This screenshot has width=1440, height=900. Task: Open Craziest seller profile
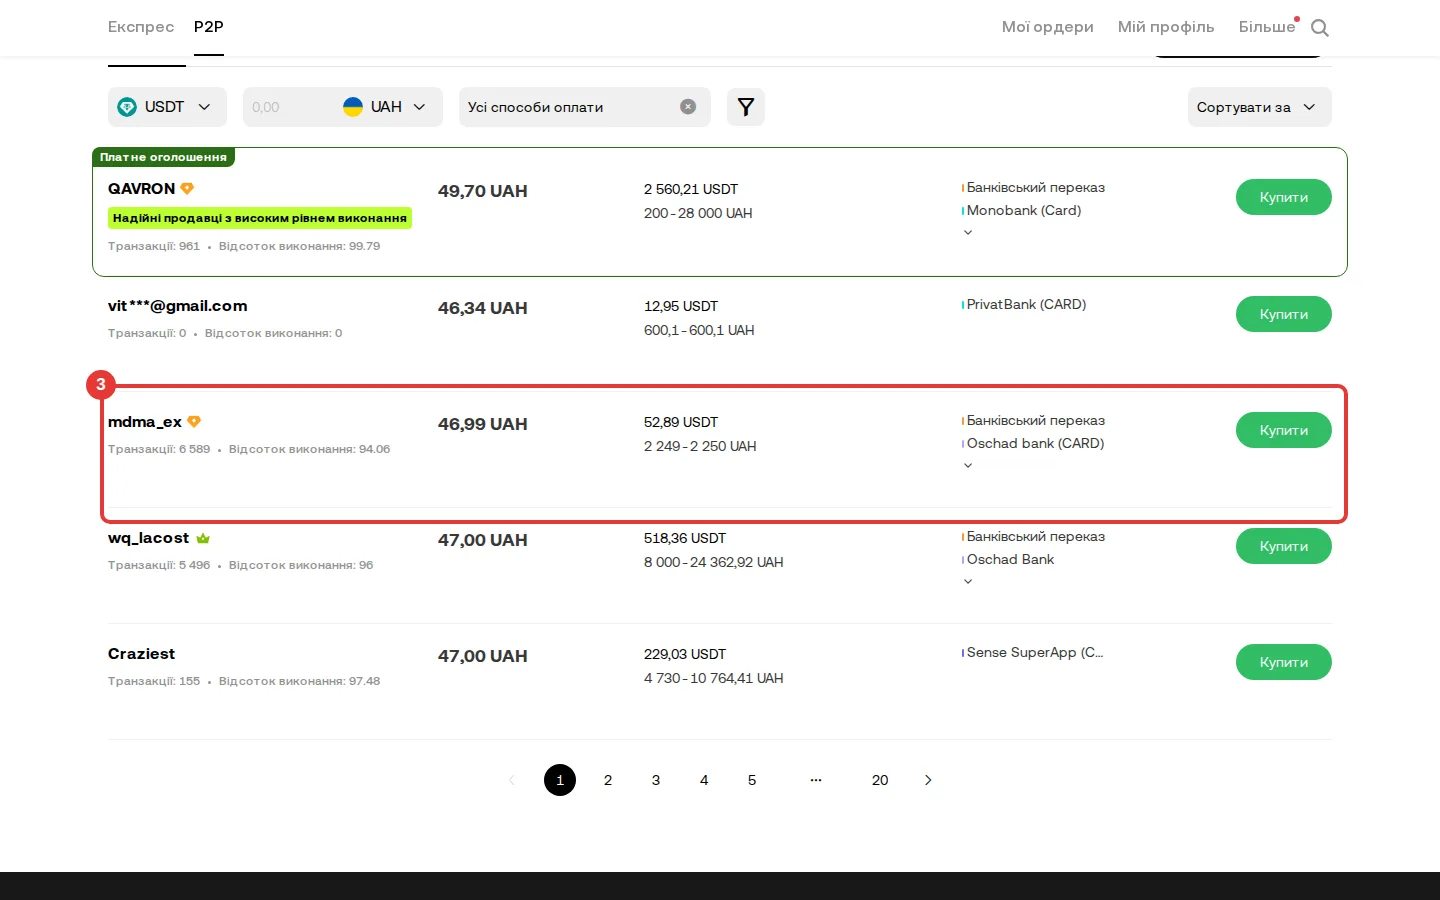coord(141,654)
